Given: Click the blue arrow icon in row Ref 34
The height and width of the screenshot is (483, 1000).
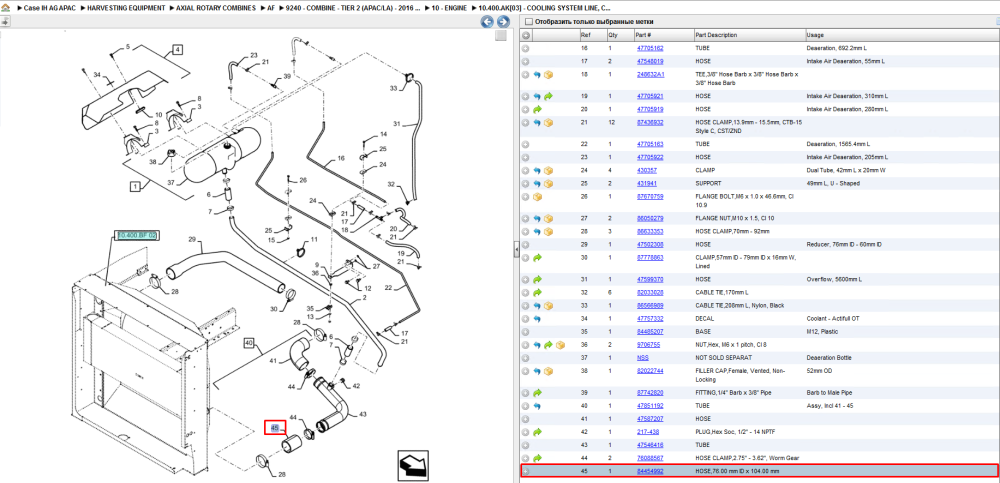Looking at the screenshot, I should (537, 318).
